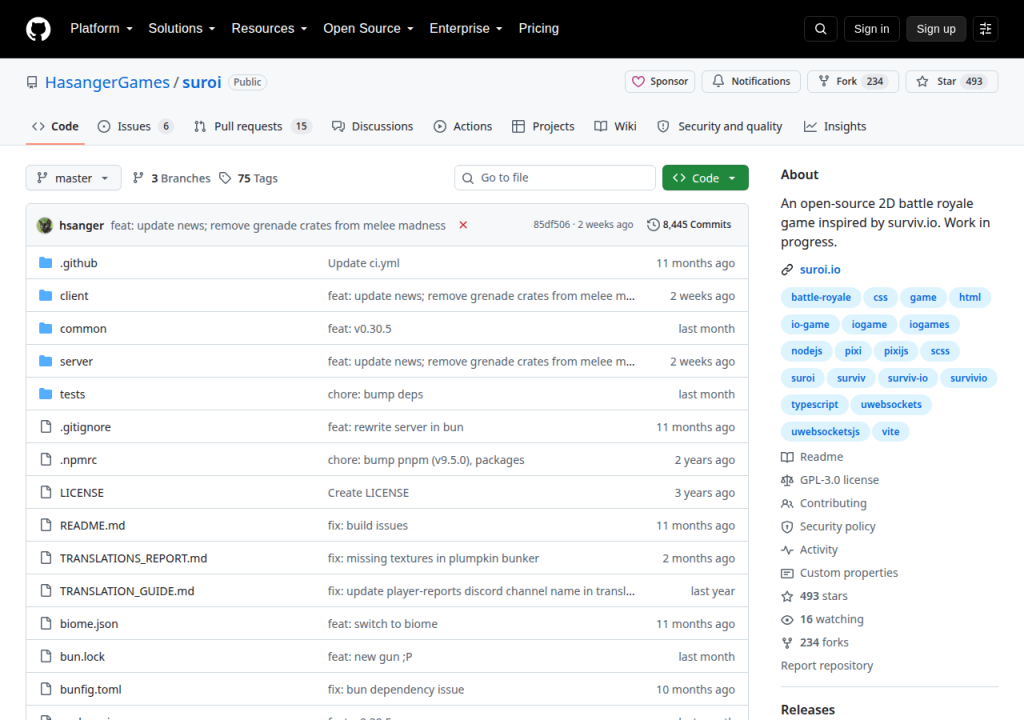Open the GitHub logo homepage
This screenshot has width=1024, height=720.
38,29
